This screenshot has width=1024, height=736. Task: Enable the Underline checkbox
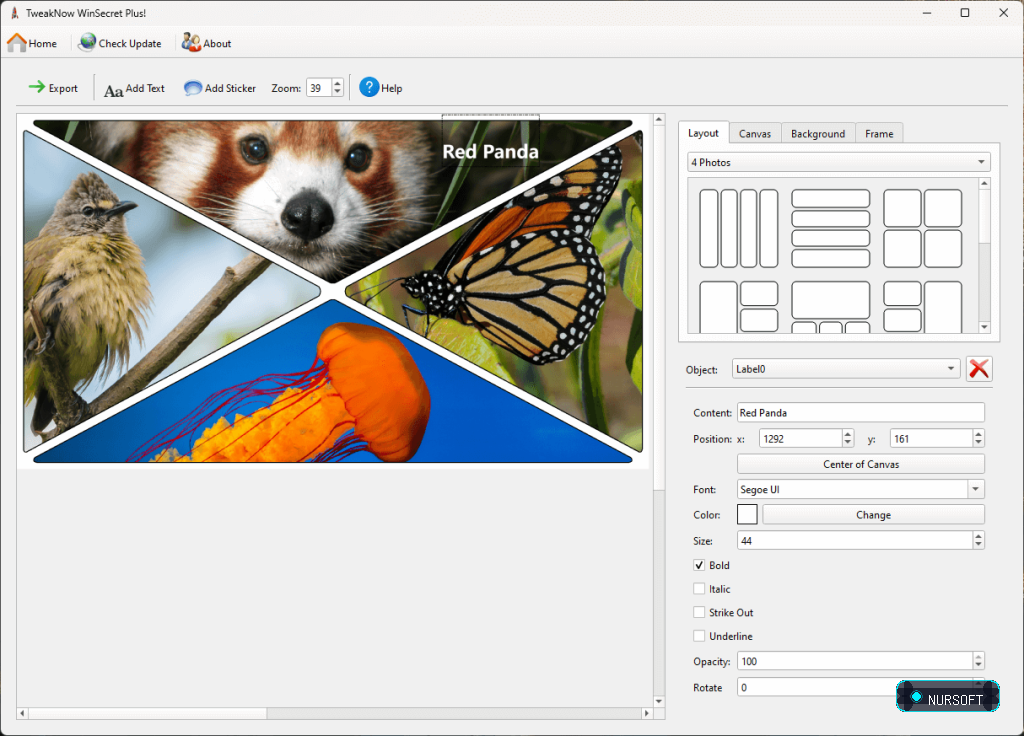coord(699,635)
